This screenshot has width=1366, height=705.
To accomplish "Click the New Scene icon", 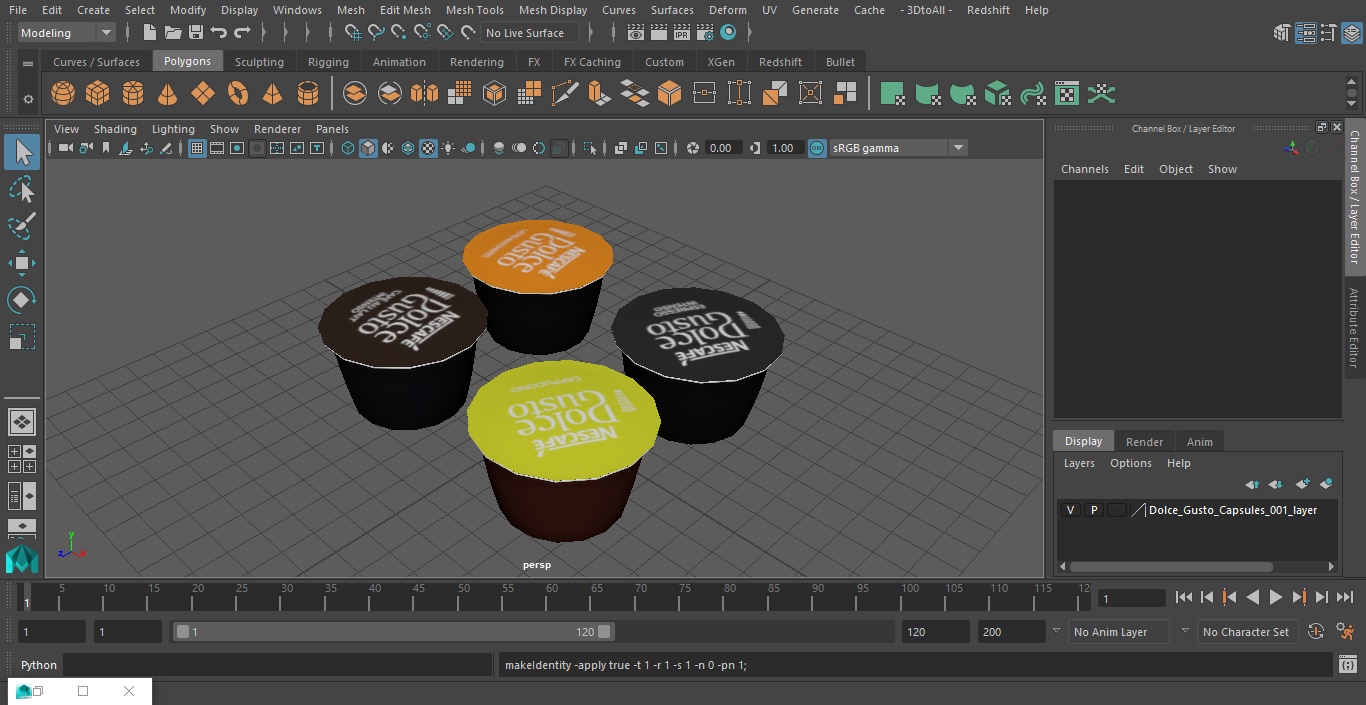I will (x=150, y=33).
